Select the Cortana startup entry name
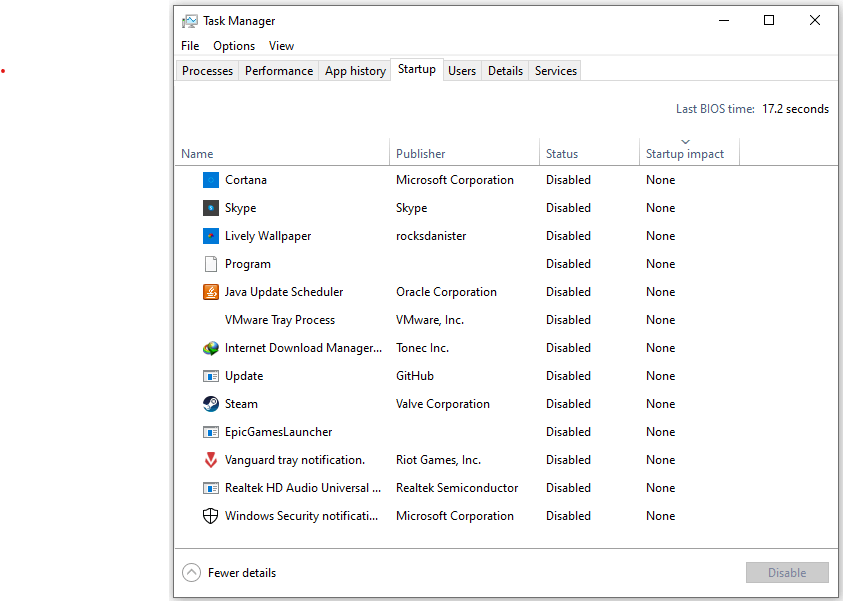The width and height of the screenshot is (843, 601). click(x=246, y=180)
